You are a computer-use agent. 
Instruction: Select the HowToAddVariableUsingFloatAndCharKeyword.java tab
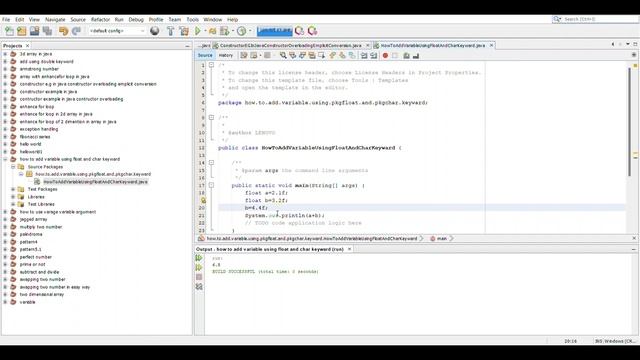[433, 45]
